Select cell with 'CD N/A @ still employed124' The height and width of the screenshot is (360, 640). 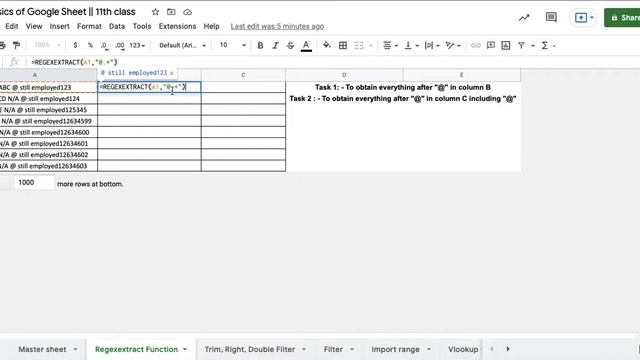point(49,98)
